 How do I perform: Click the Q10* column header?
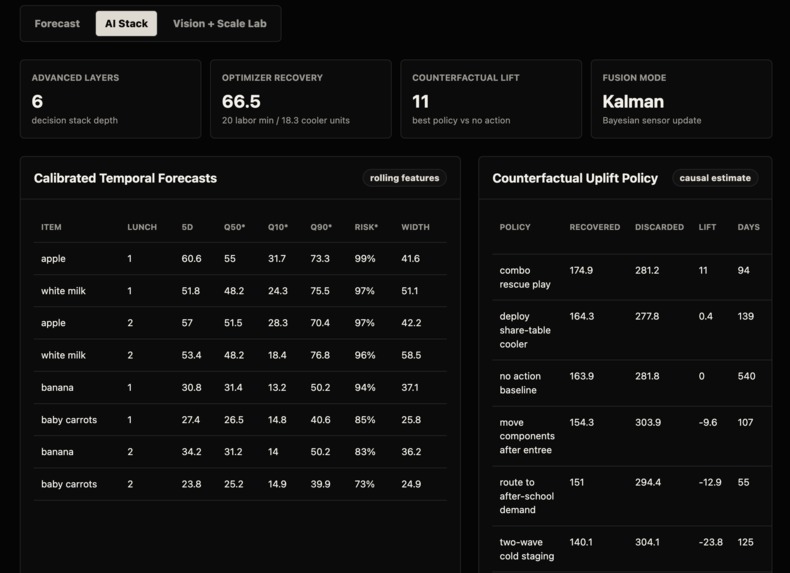278,227
